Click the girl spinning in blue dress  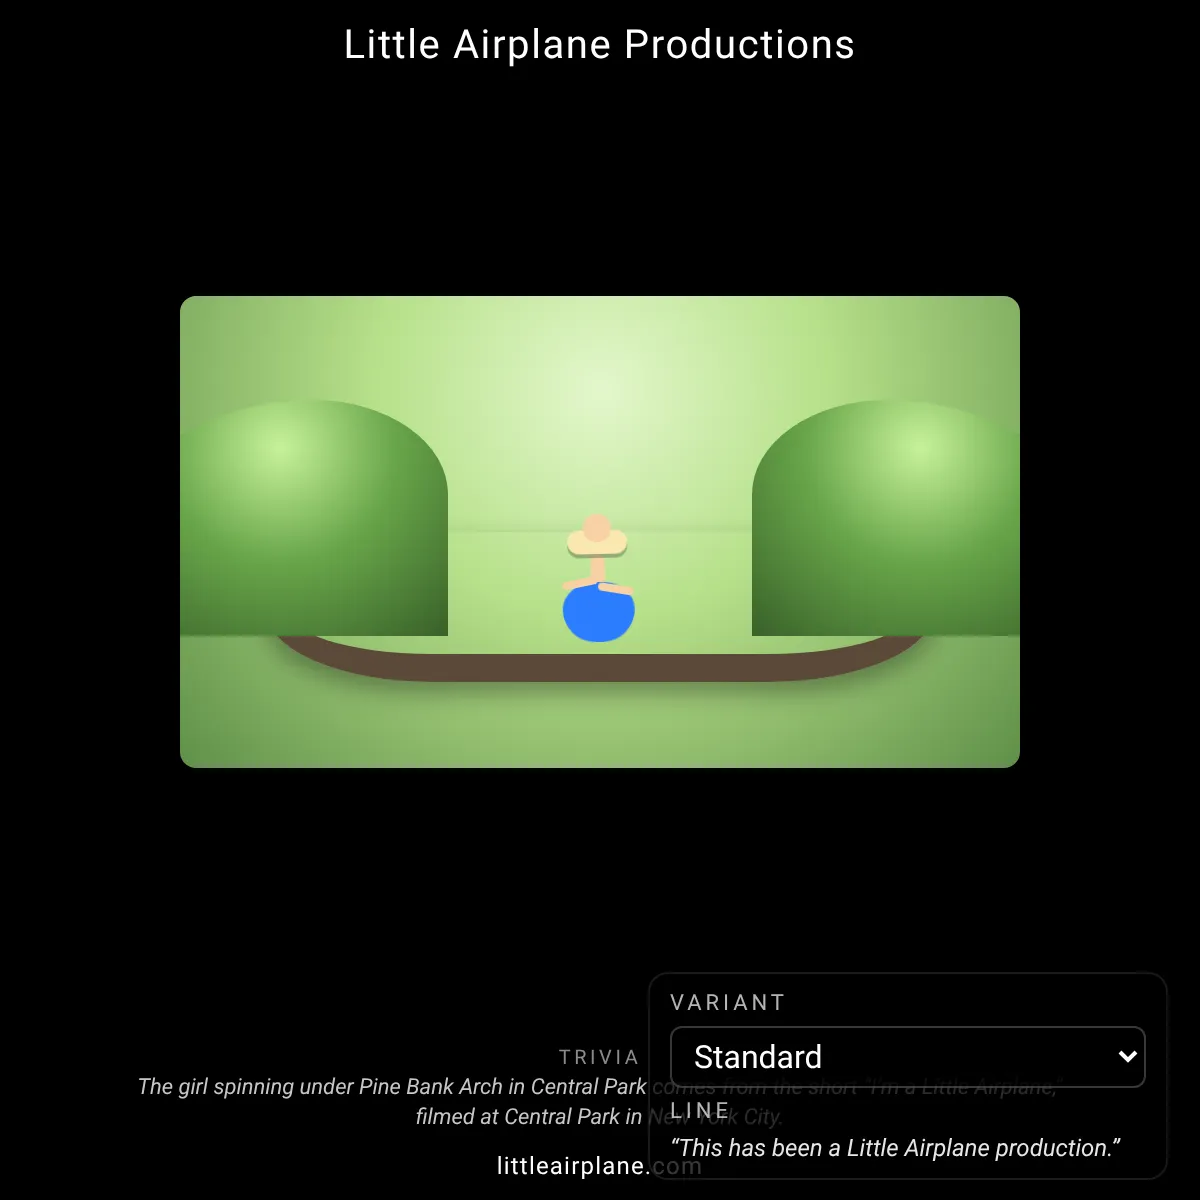point(598,579)
